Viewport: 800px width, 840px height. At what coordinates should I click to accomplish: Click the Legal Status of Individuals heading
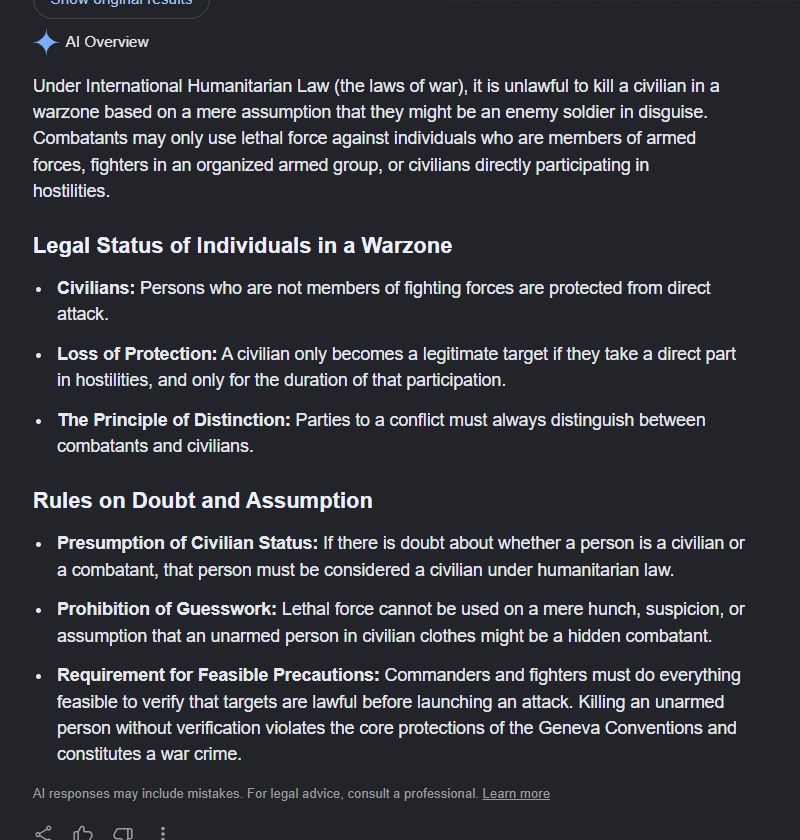pyautogui.click(x=243, y=245)
